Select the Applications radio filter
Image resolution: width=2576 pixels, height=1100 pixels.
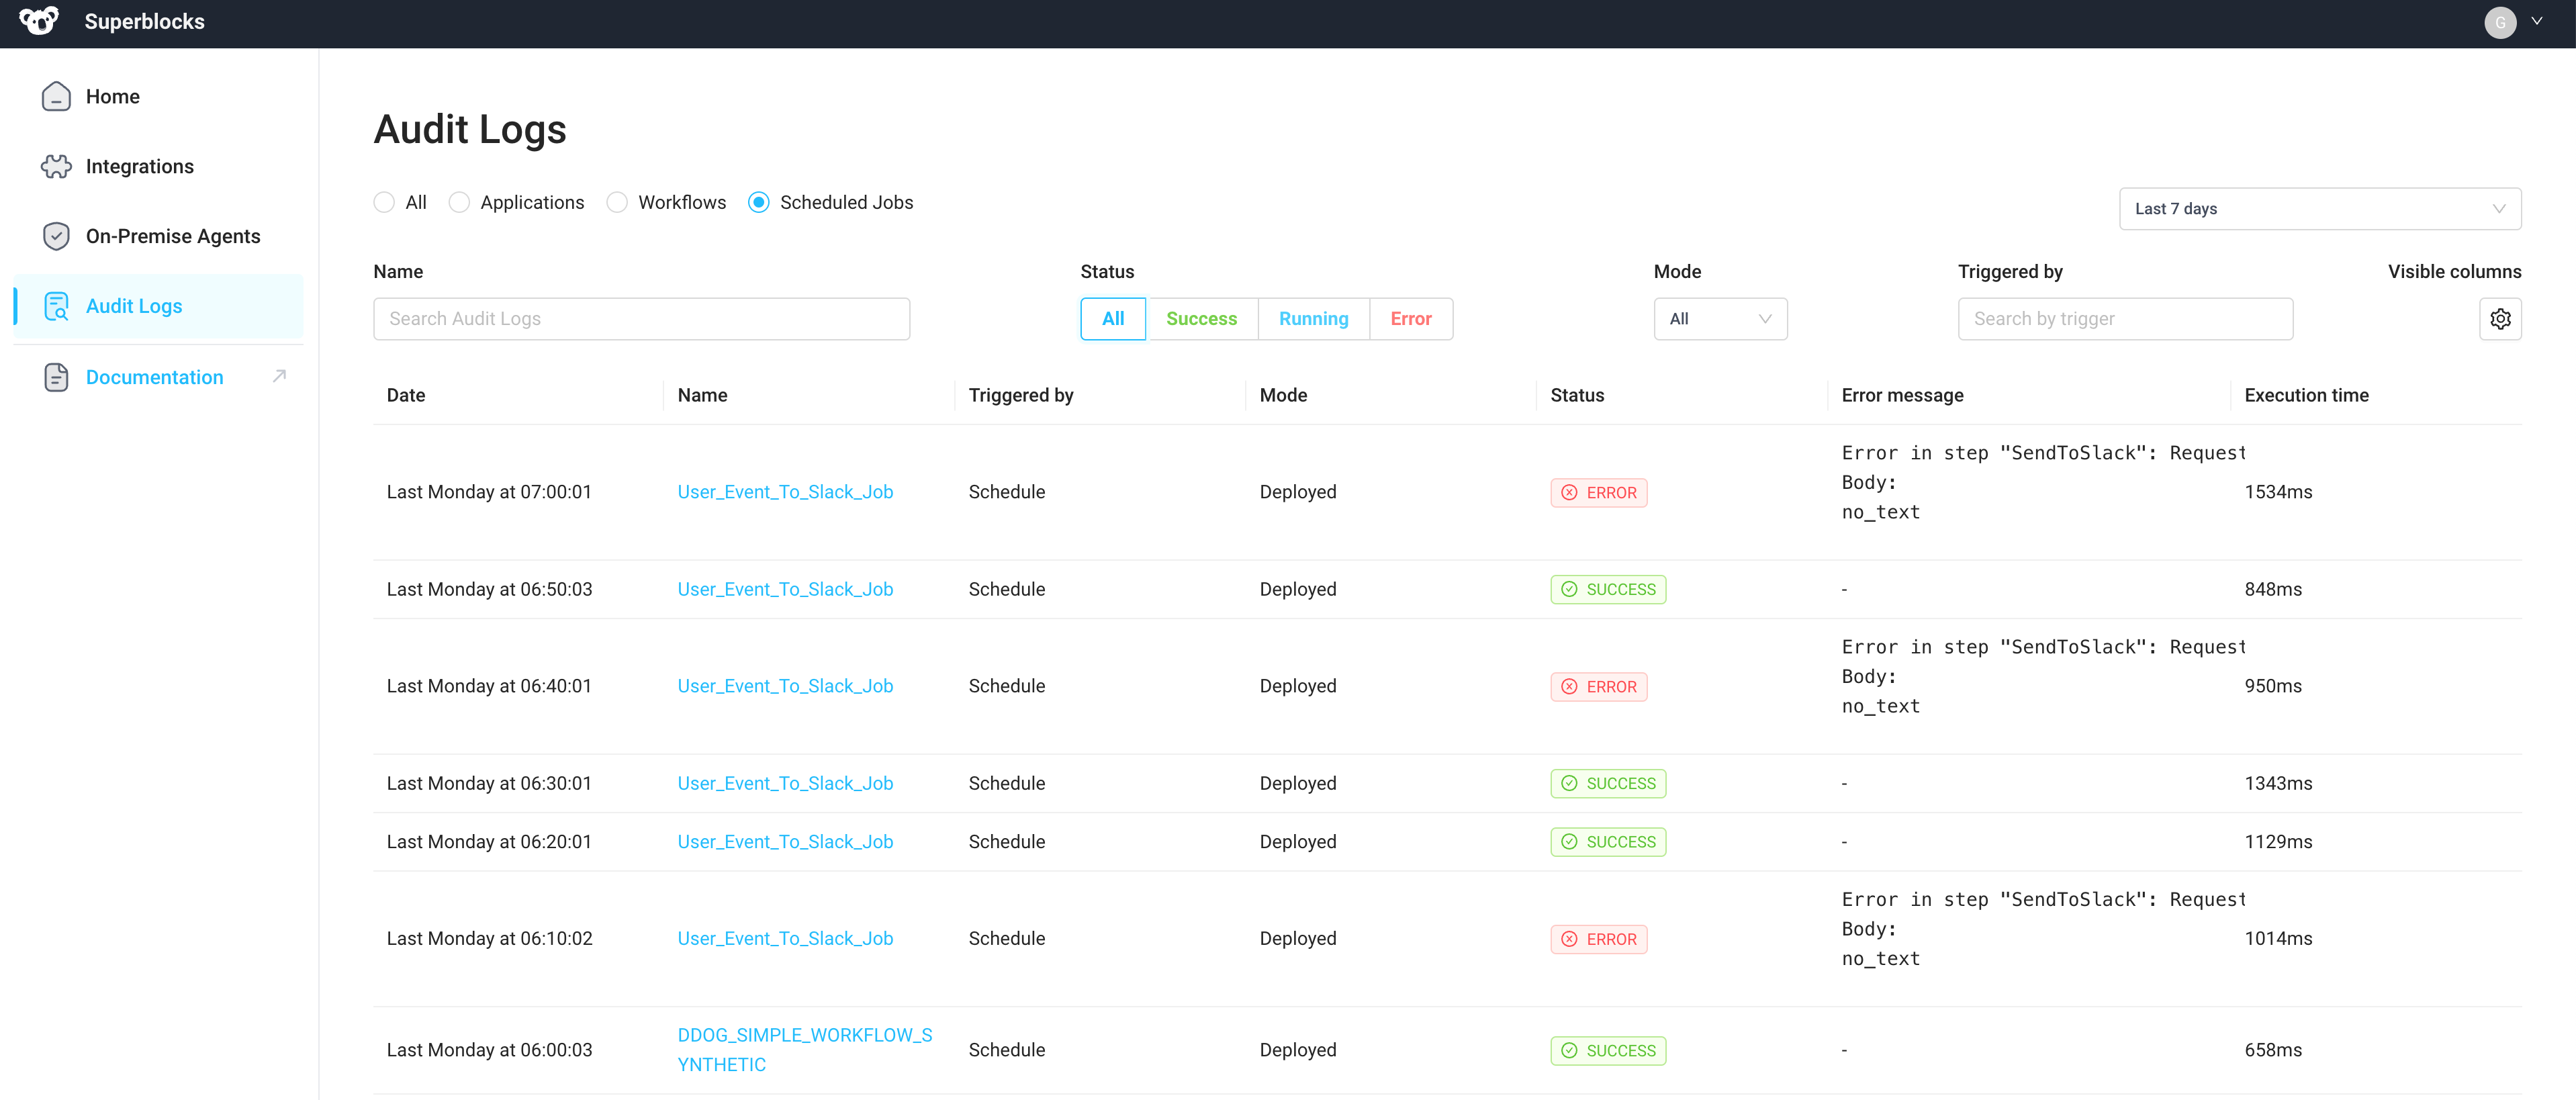(x=459, y=202)
